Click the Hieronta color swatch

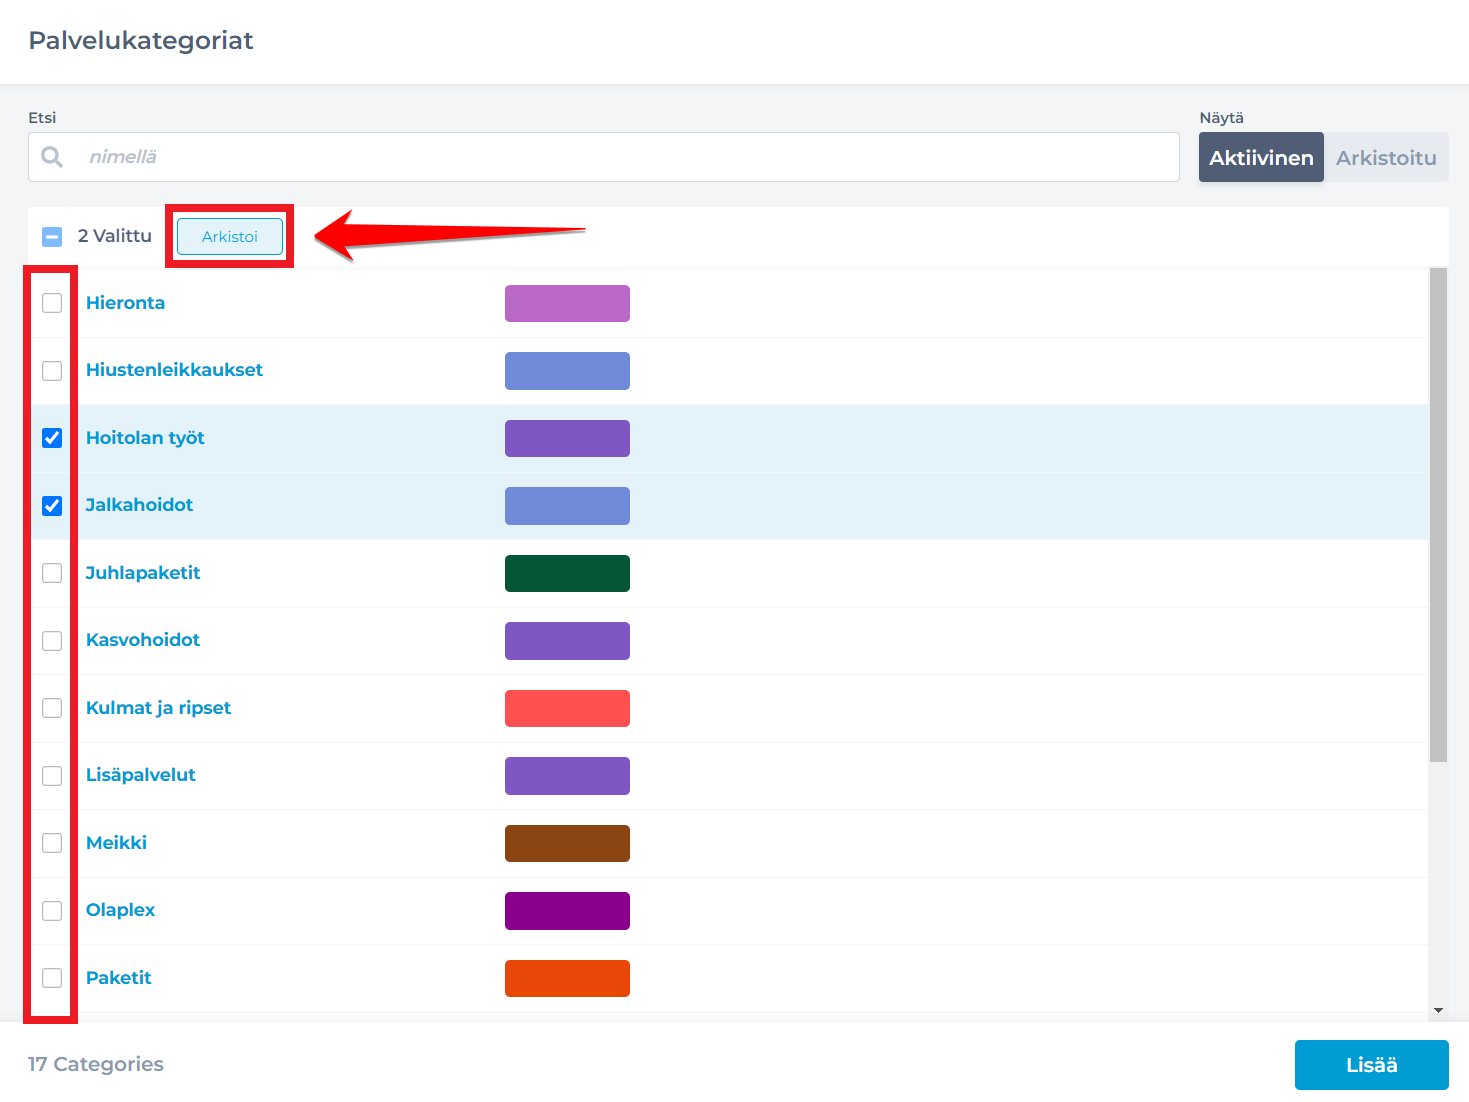pyautogui.click(x=567, y=303)
